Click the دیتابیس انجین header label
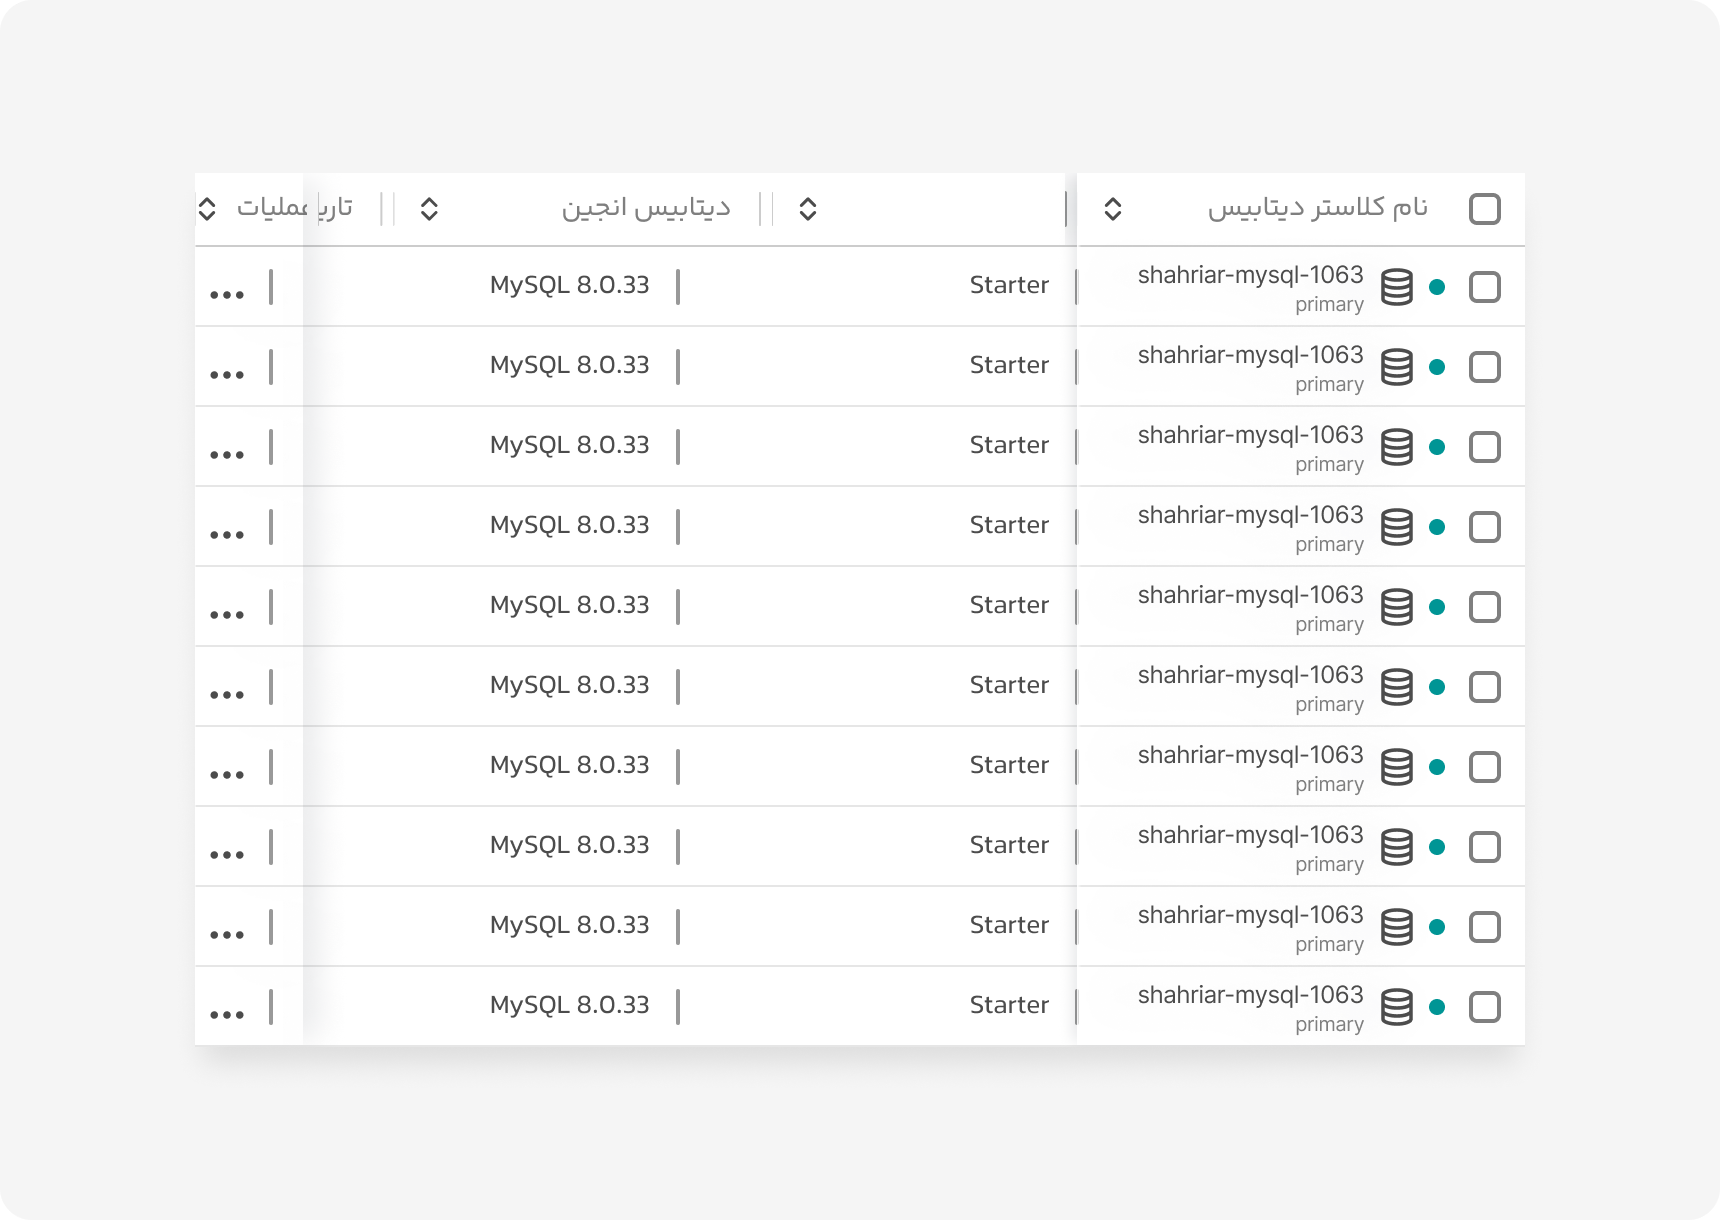This screenshot has height=1220, width=1720. click(x=646, y=207)
